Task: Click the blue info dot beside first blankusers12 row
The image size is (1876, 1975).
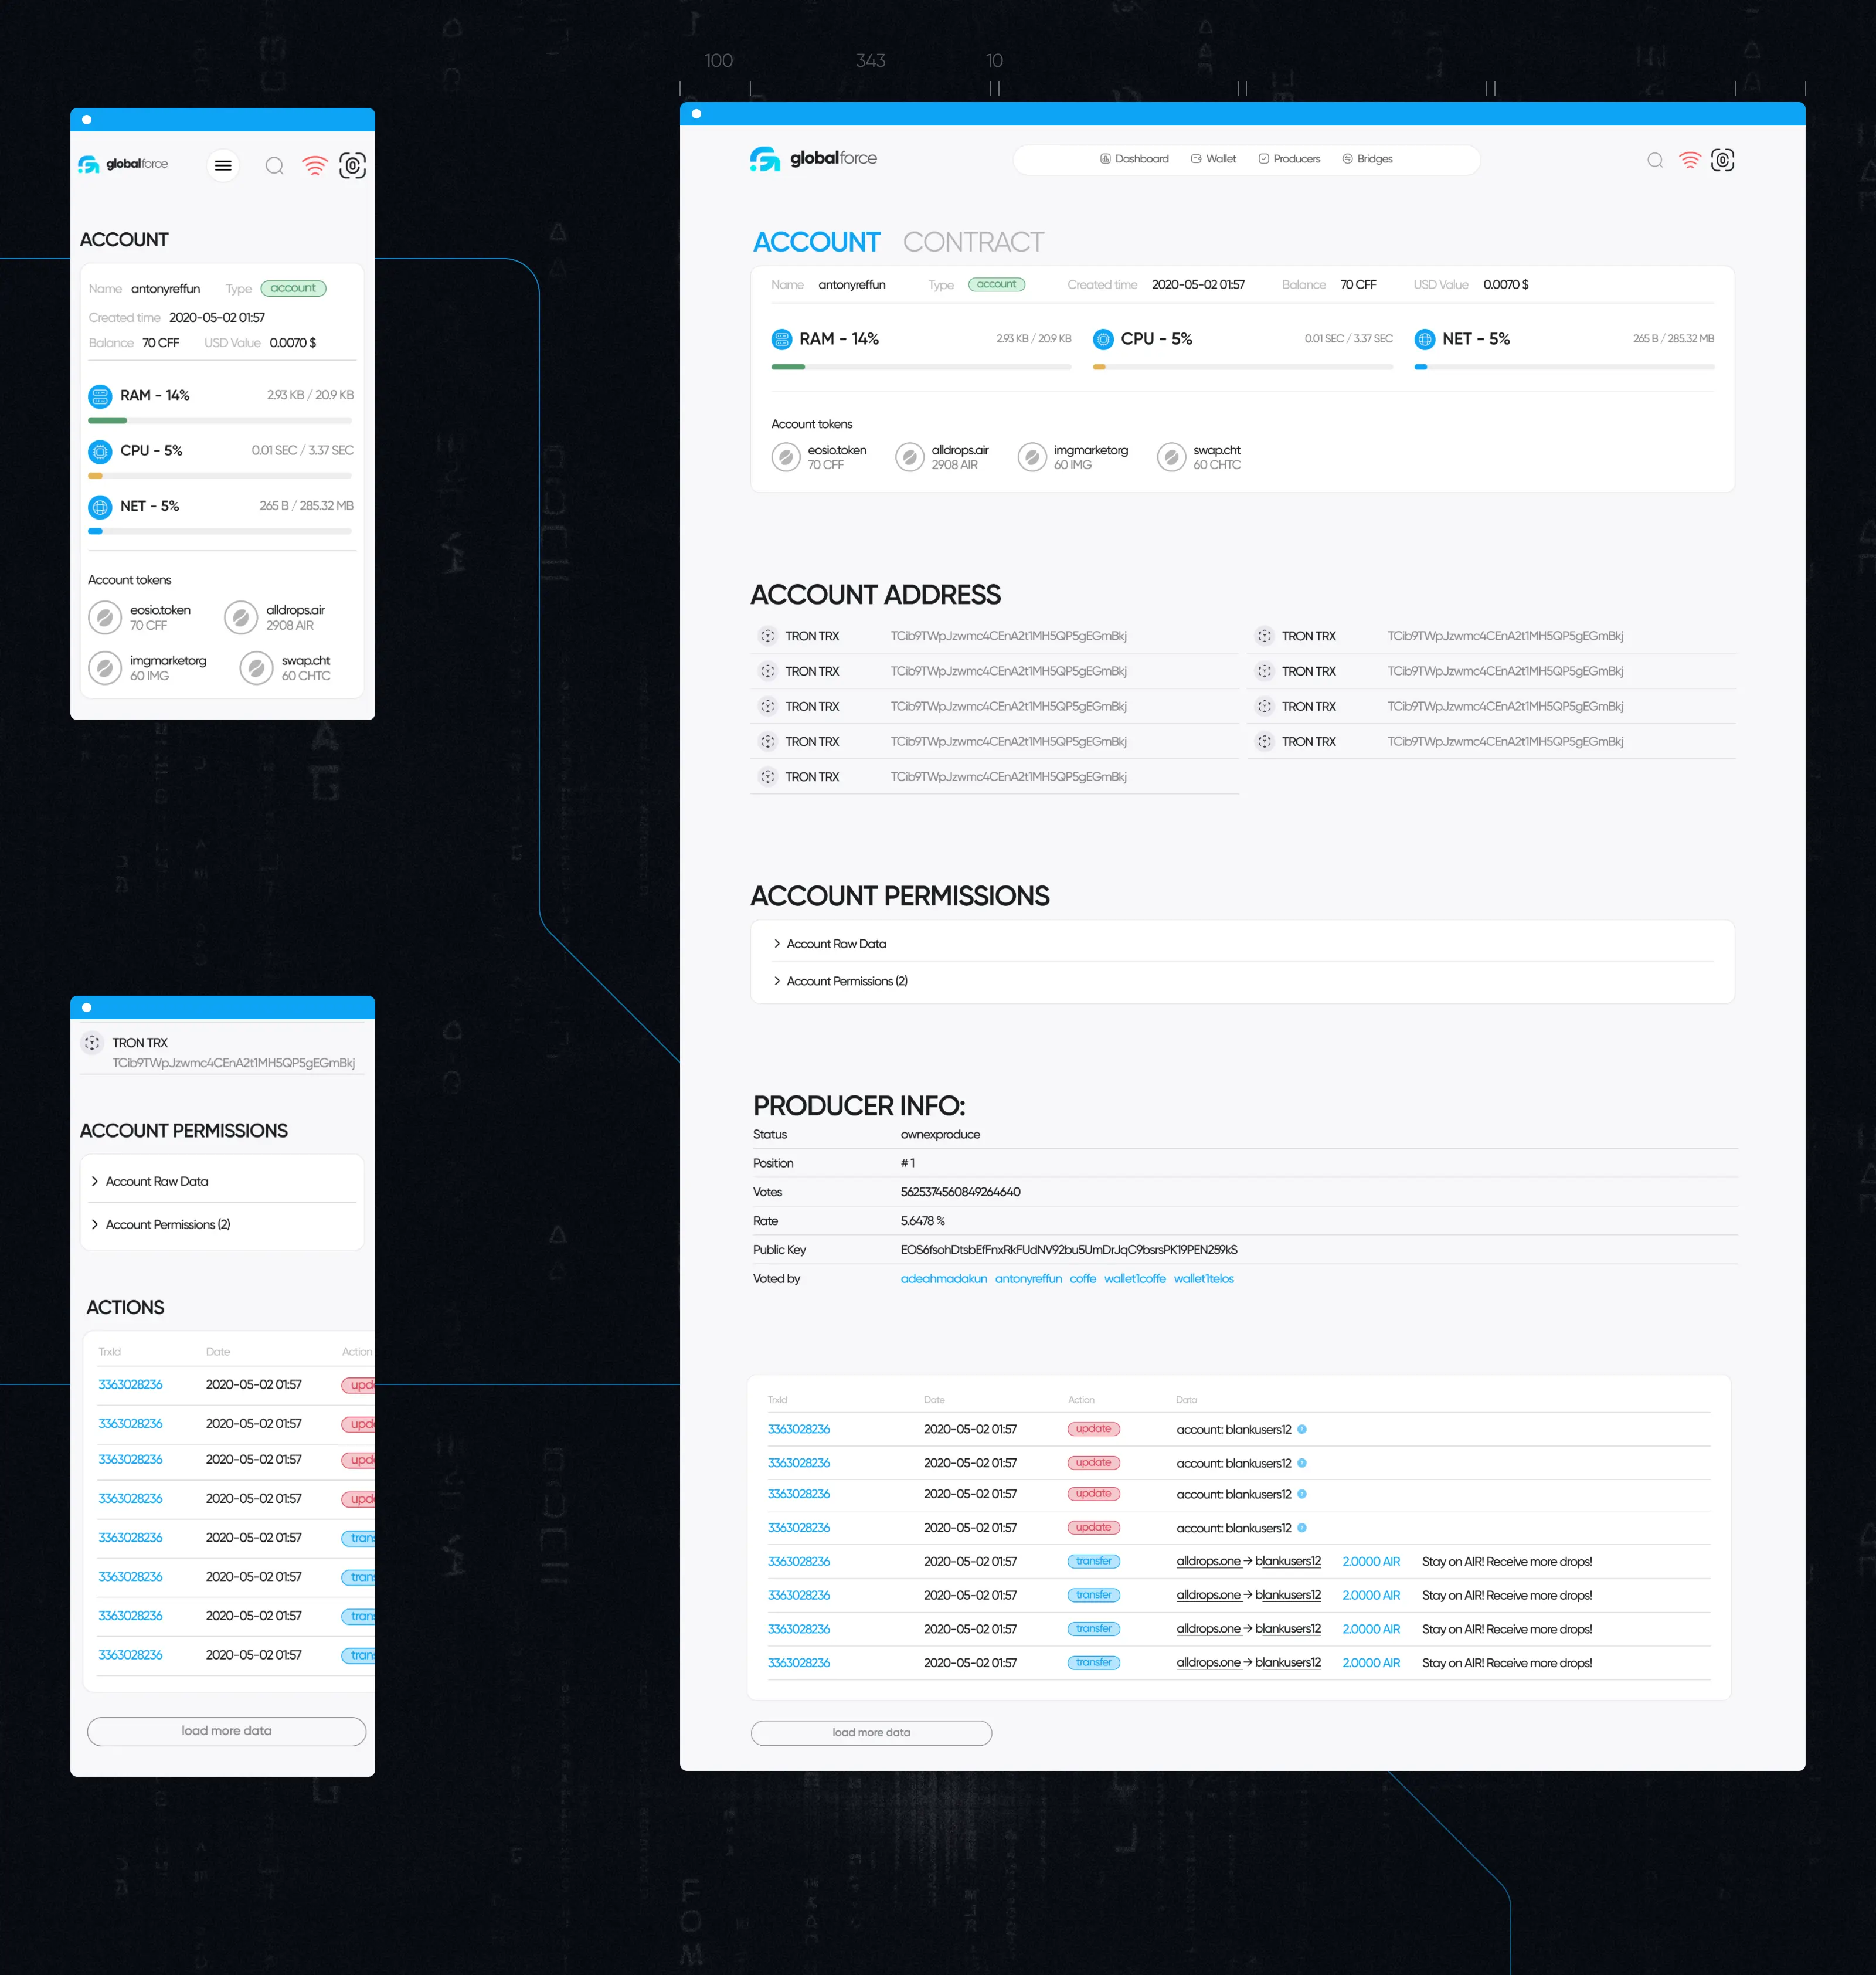Action: point(1302,1429)
